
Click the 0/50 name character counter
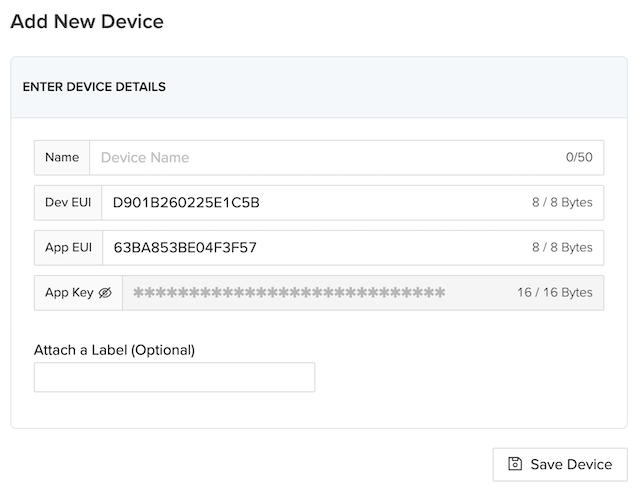[x=579, y=157]
